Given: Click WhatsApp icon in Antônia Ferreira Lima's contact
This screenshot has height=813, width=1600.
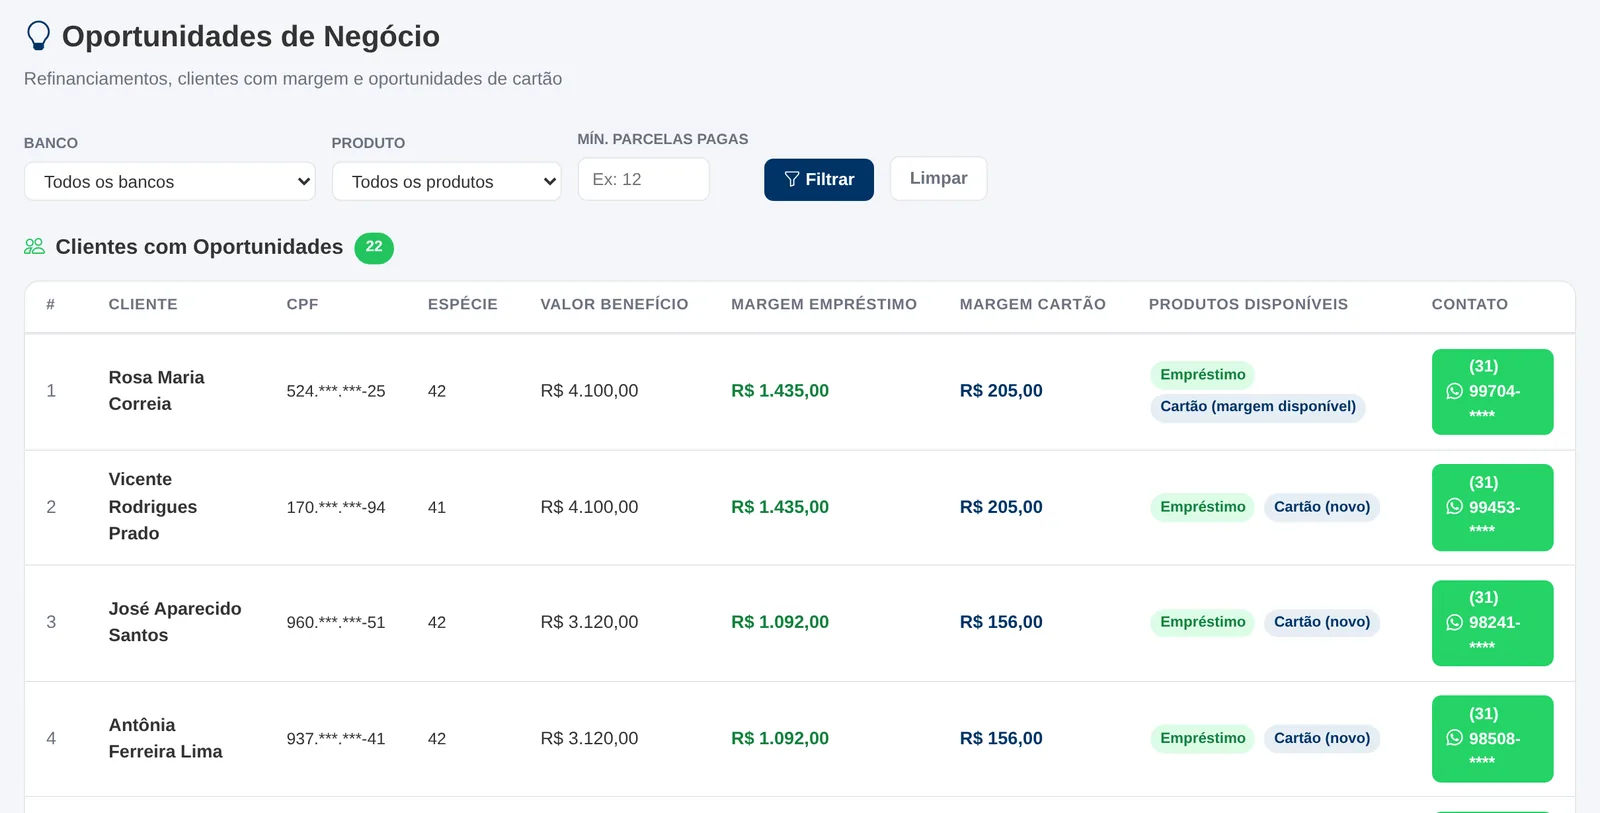Looking at the screenshot, I should point(1455,738).
